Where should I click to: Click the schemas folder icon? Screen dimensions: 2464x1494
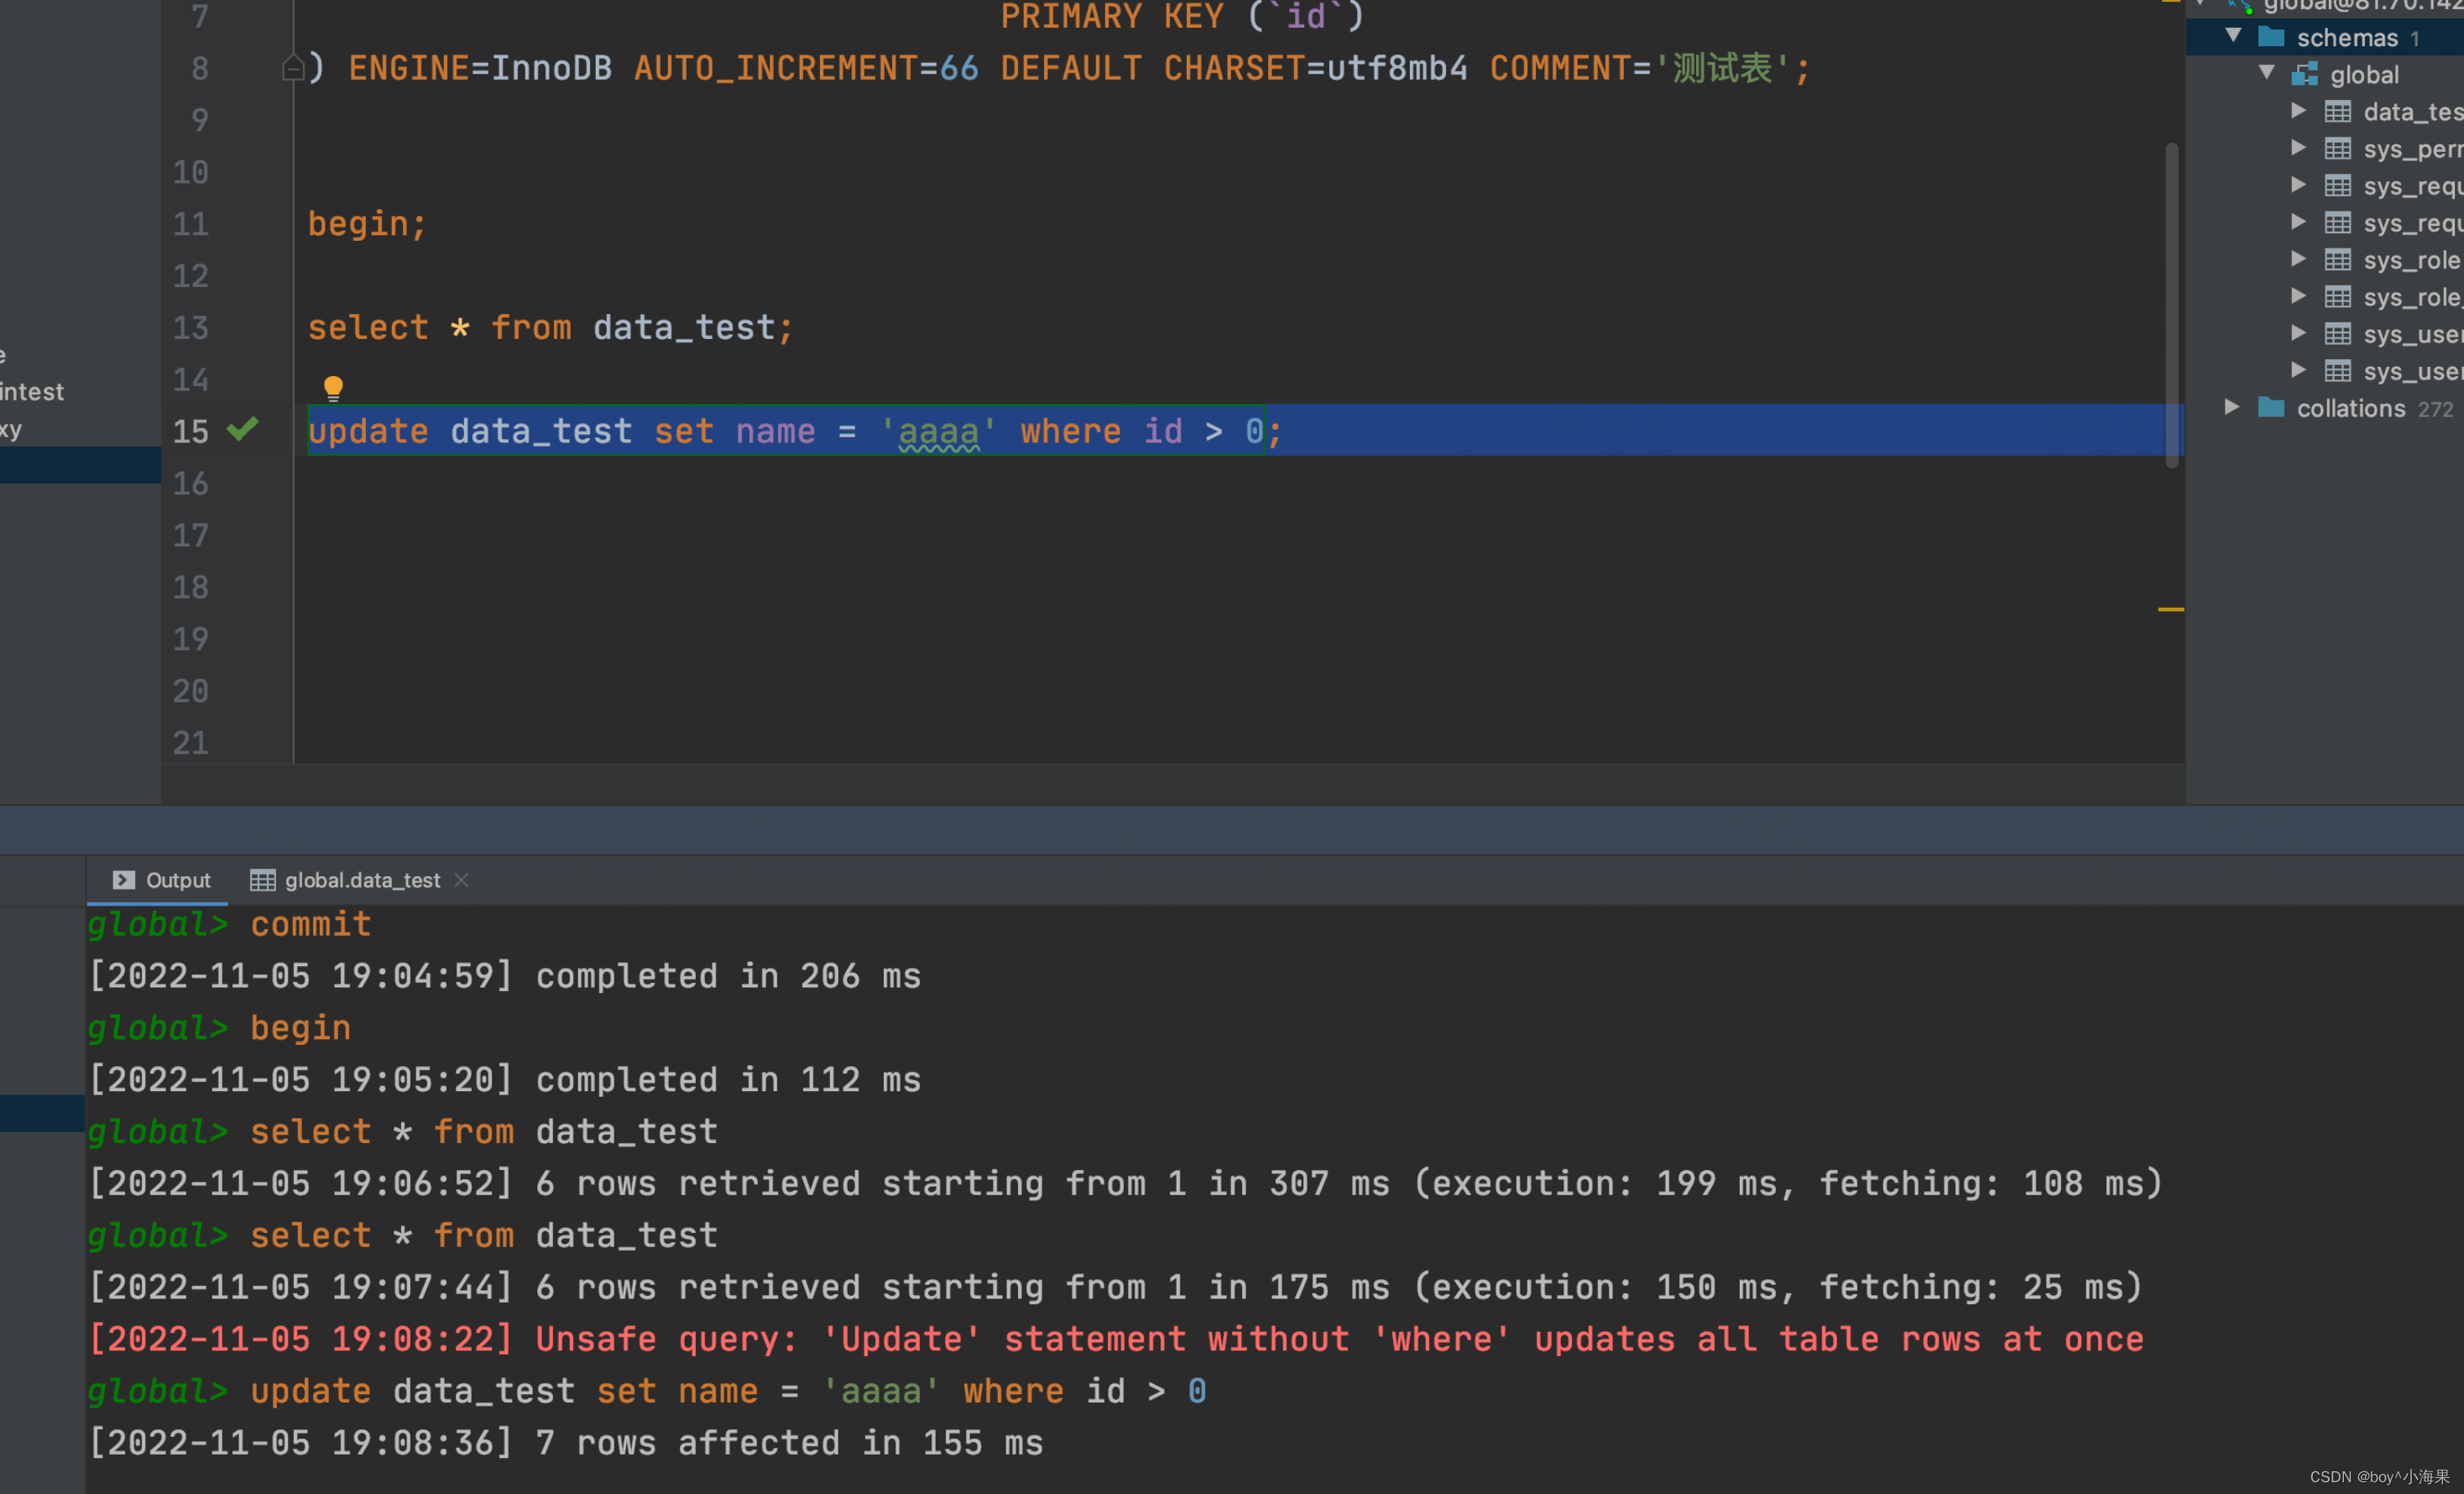click(x=2271, y=37)
